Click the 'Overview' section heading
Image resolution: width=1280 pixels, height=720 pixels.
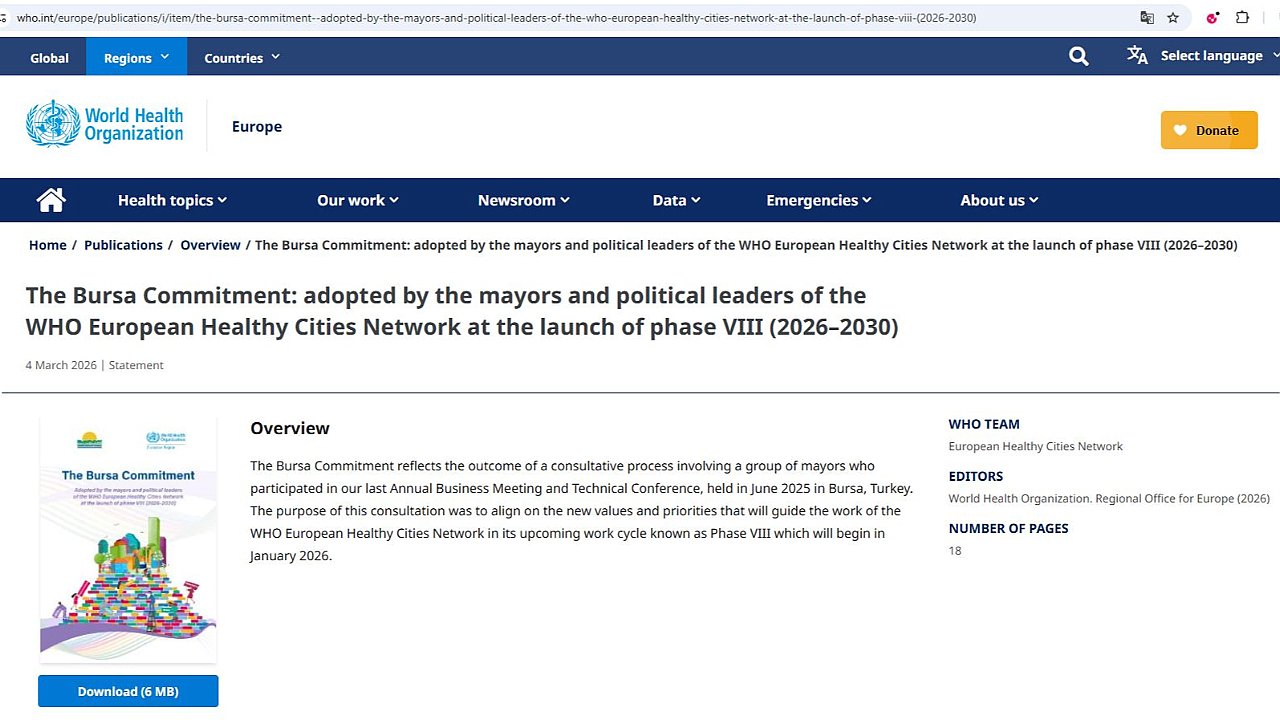(x=290, y=428)
